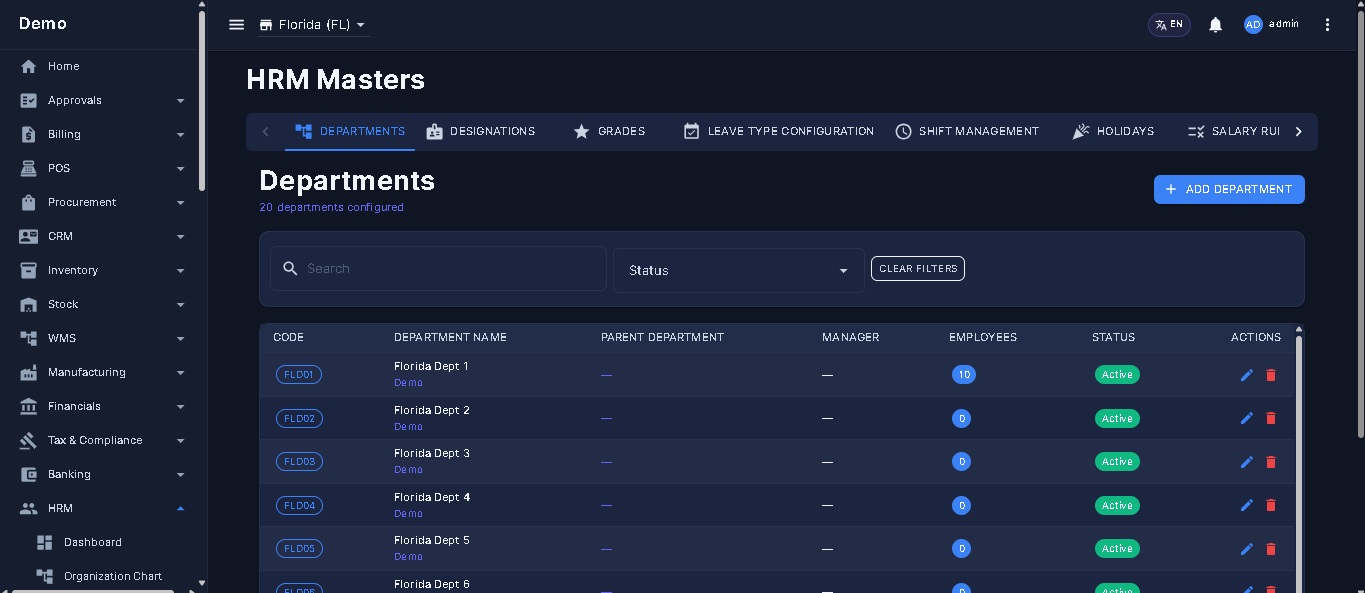Screen dimensions: 1365x593
Task: Click the Code column header
Action: point(289,337)
